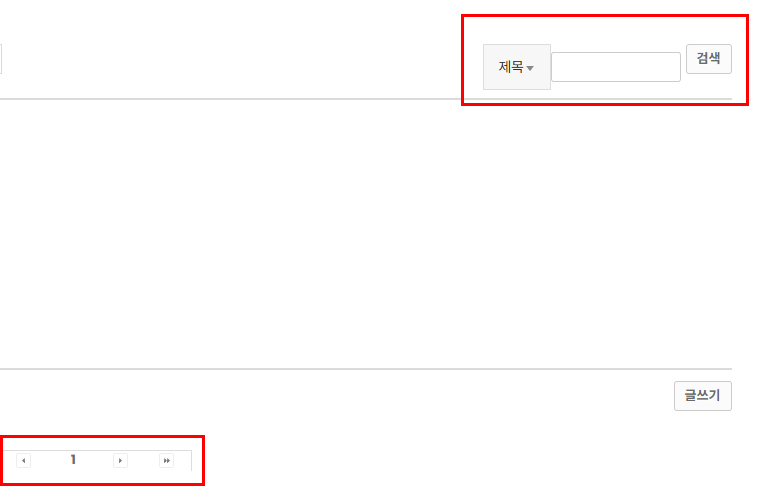Click the small triangle beside 제목
The width and height of the screenshot is (769, 491).
pos(530,68)
